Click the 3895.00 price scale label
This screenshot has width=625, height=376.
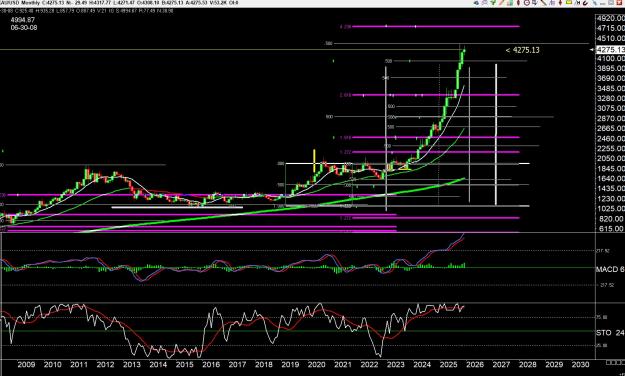(x=611, y=68)
